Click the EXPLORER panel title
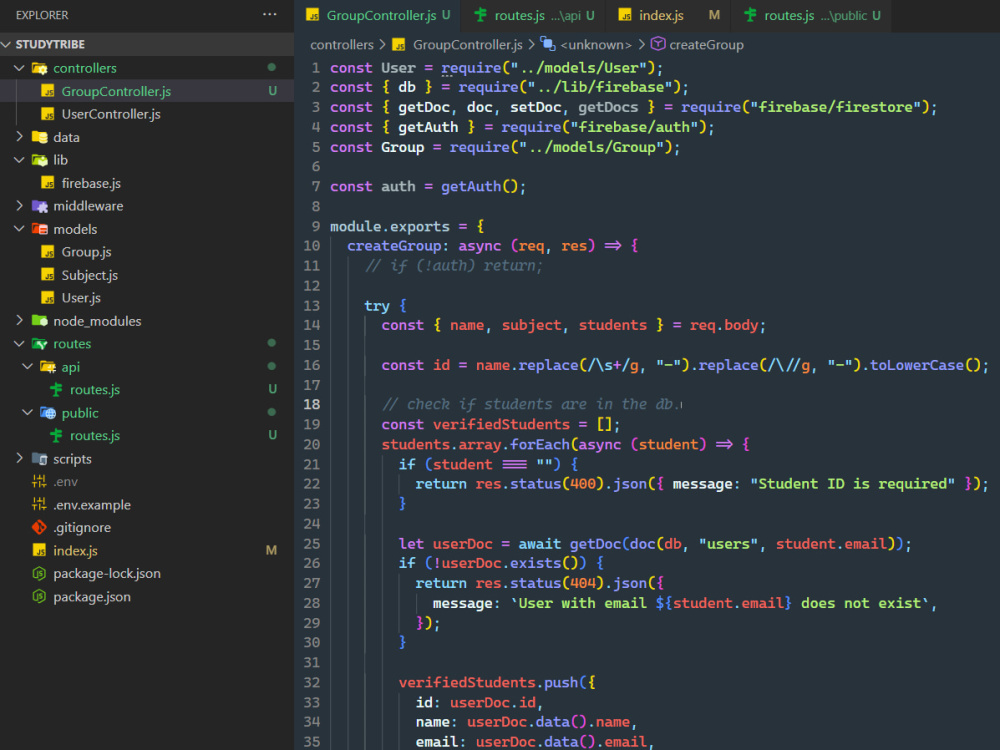The height and width of the screenshot is (750, 1000). click(x=42, y=15)
